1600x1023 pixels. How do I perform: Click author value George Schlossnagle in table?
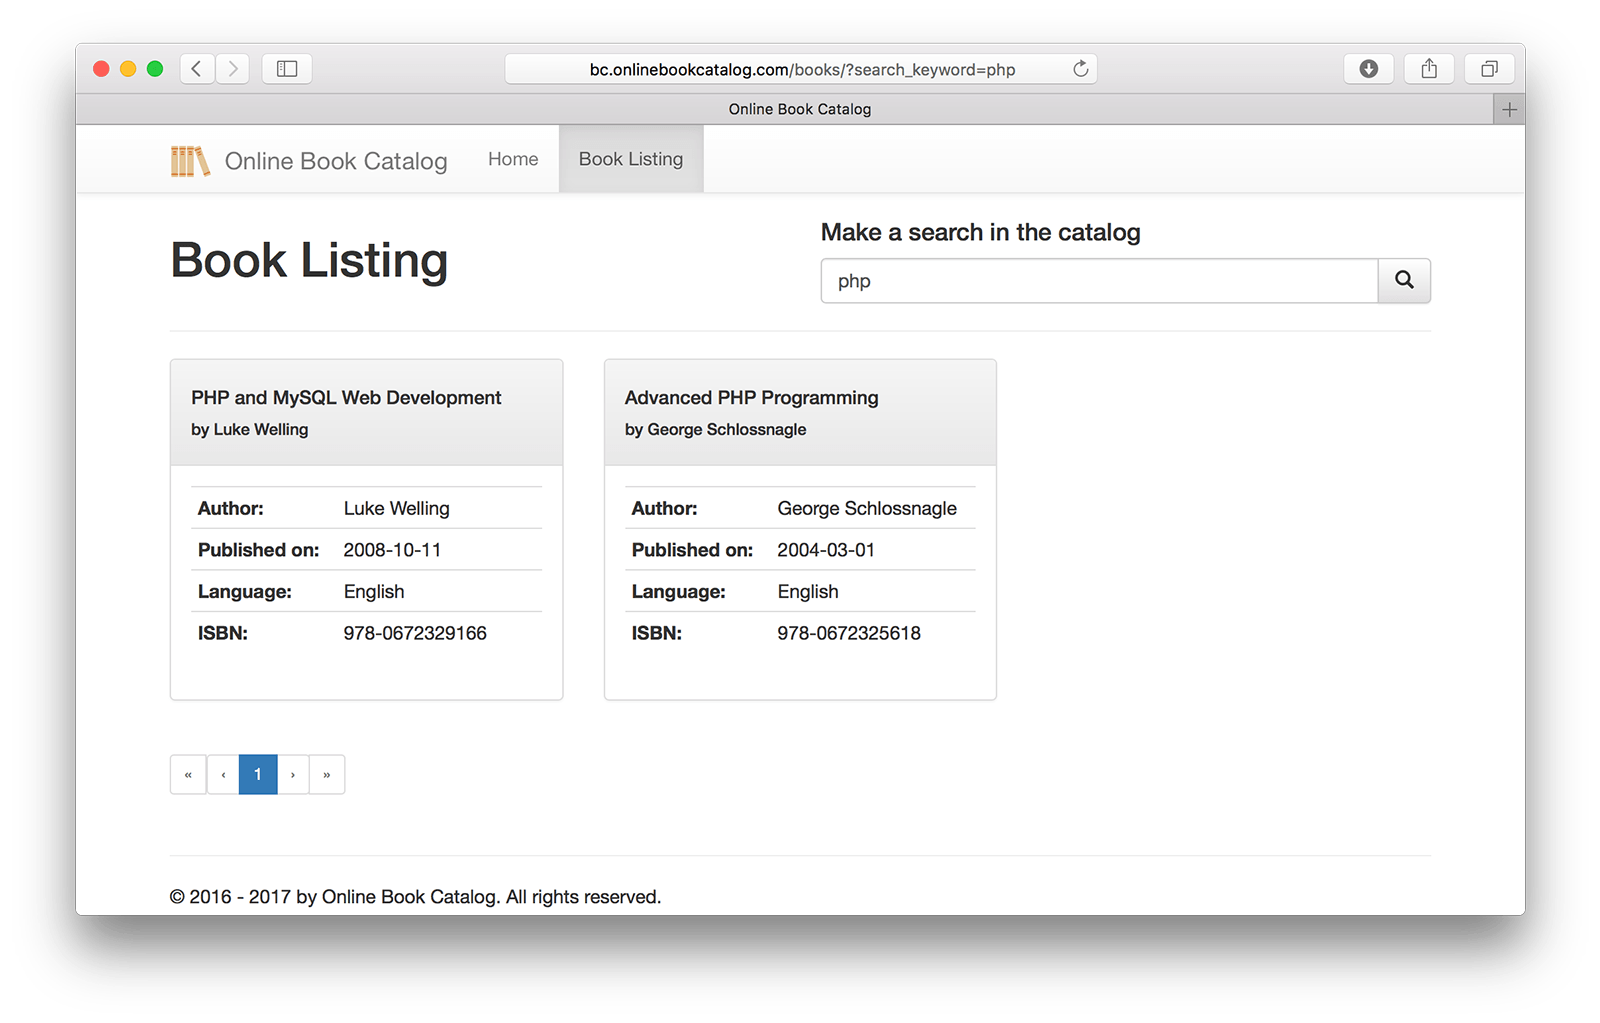click(x=867, y=508)
